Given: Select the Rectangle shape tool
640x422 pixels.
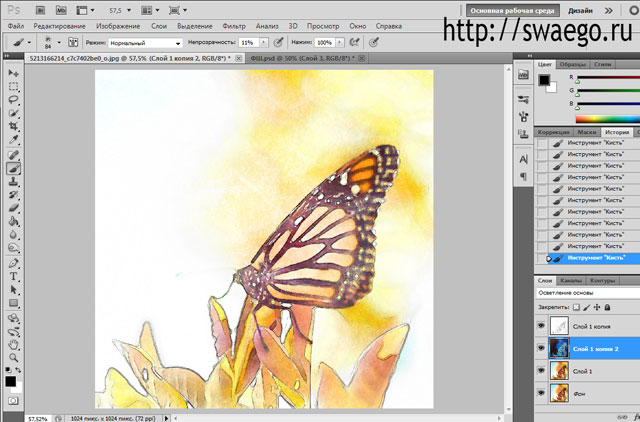Looking at the screenshot, I should [x=13, y=303].
